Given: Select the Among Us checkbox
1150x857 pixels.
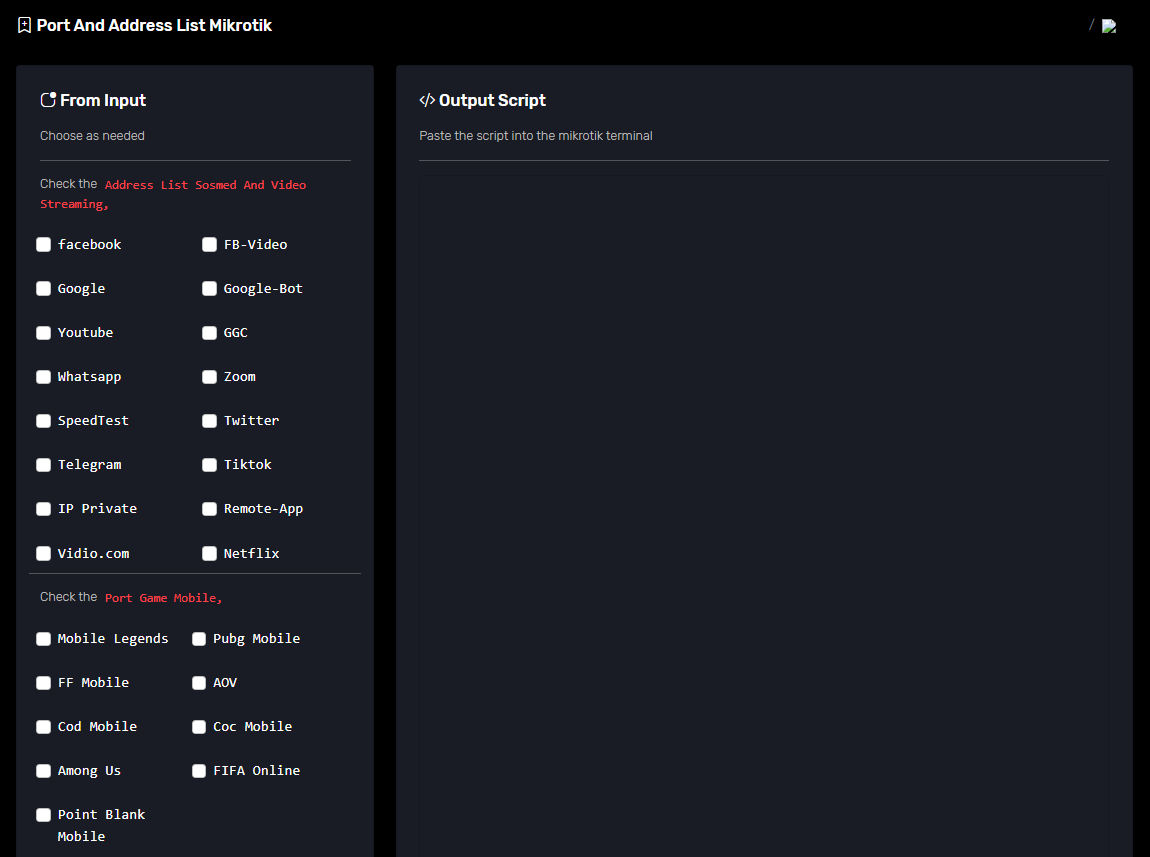Looking at the screenshot, I should click(43, 770).
